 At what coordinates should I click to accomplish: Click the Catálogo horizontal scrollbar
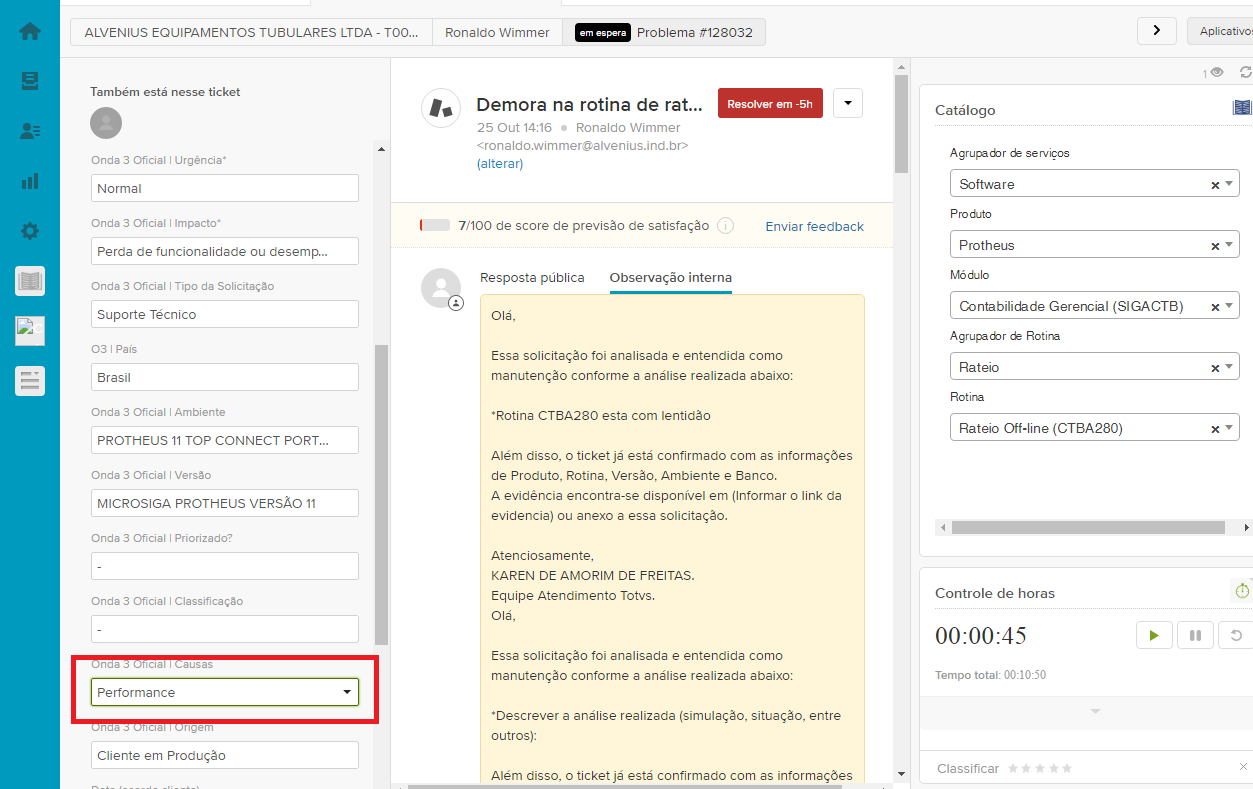[x=1088, y=527]
